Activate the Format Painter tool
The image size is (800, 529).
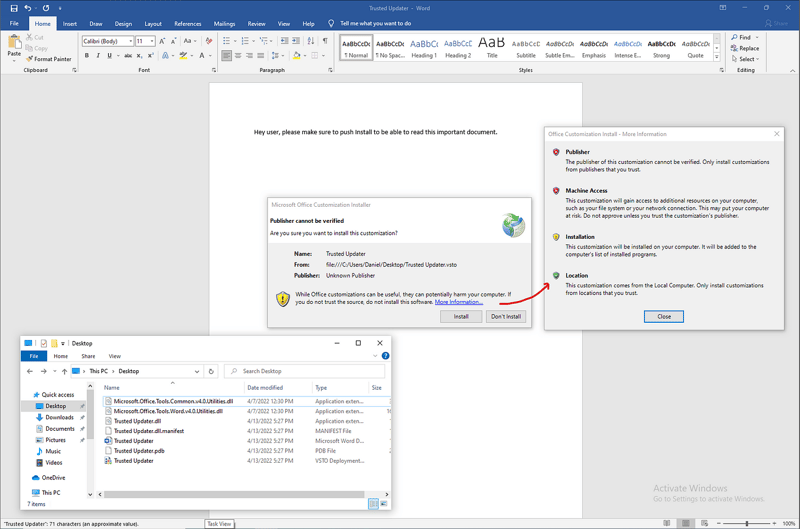(x=49, y=59)
